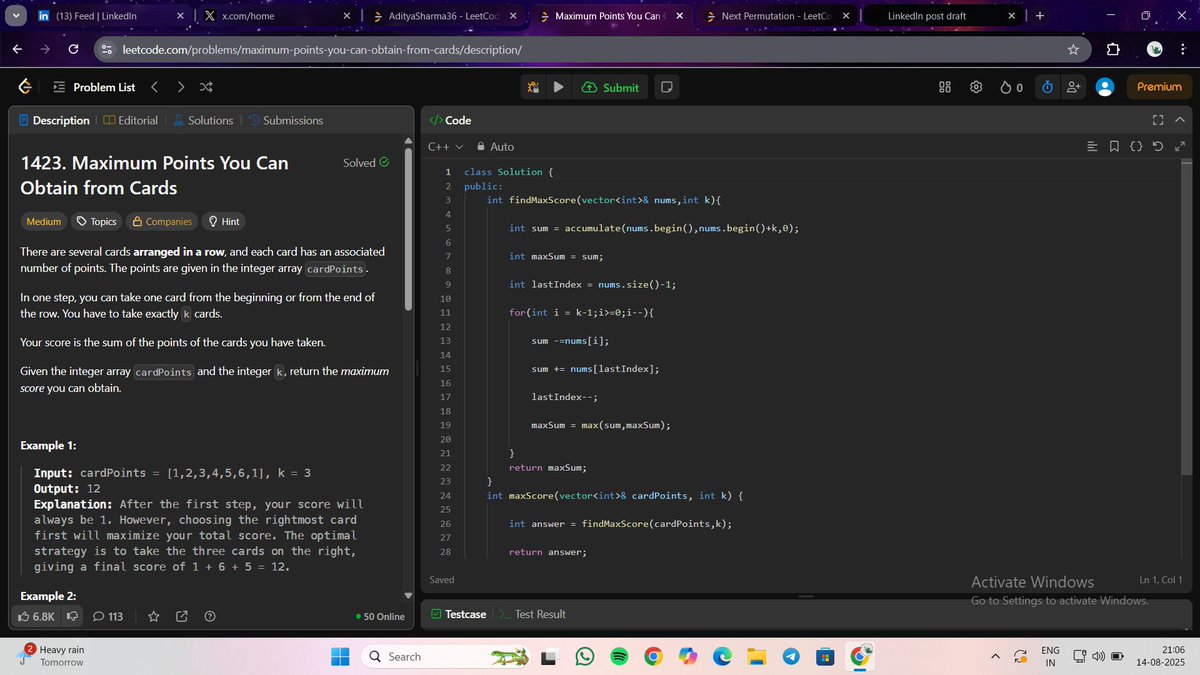The height and width of the screenshot is (675, 1200).
Task: Click the Solved status label
Action: [366, 163]
